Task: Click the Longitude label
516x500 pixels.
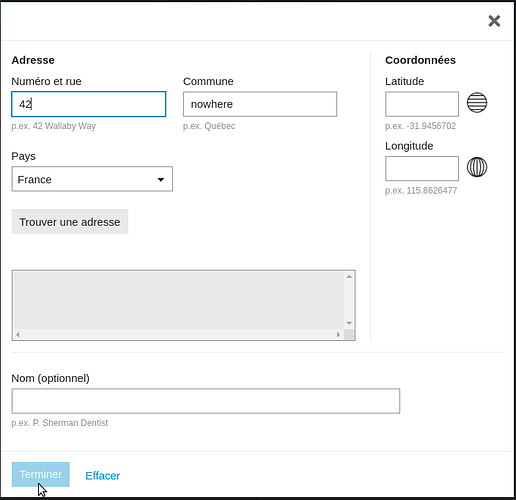Action: click(x=409, y=146)
